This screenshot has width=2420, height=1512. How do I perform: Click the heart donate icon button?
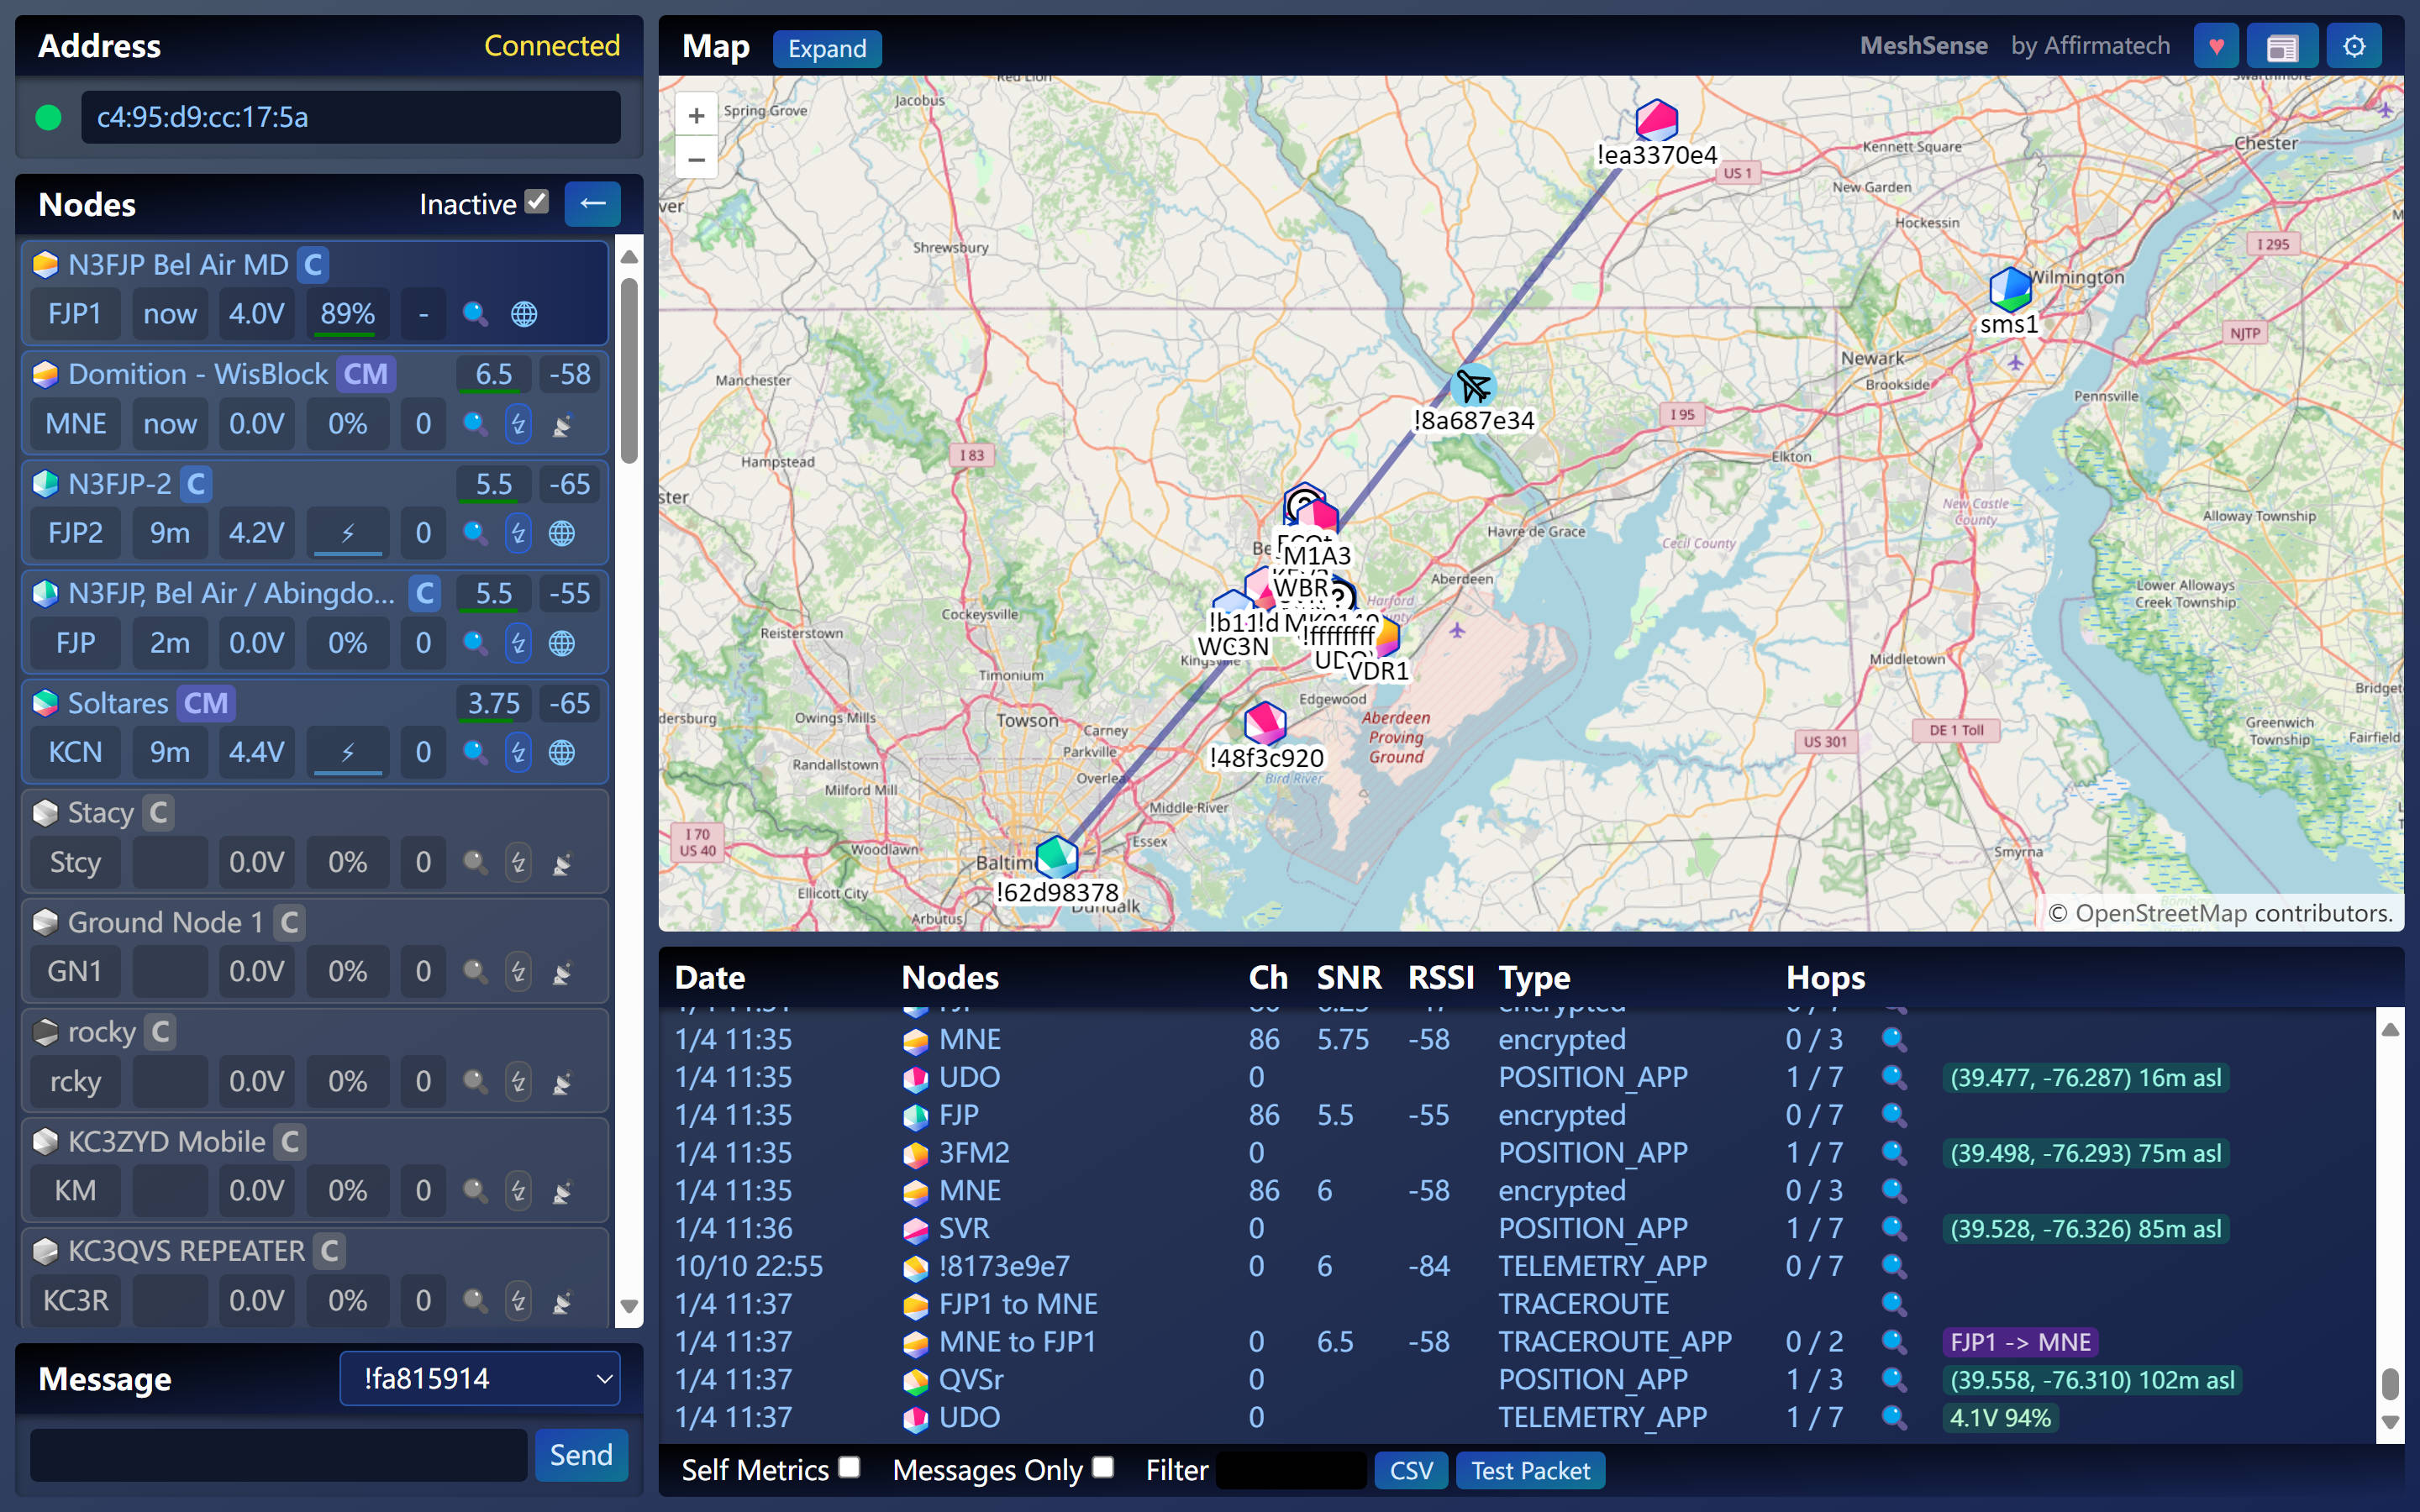2215,47
